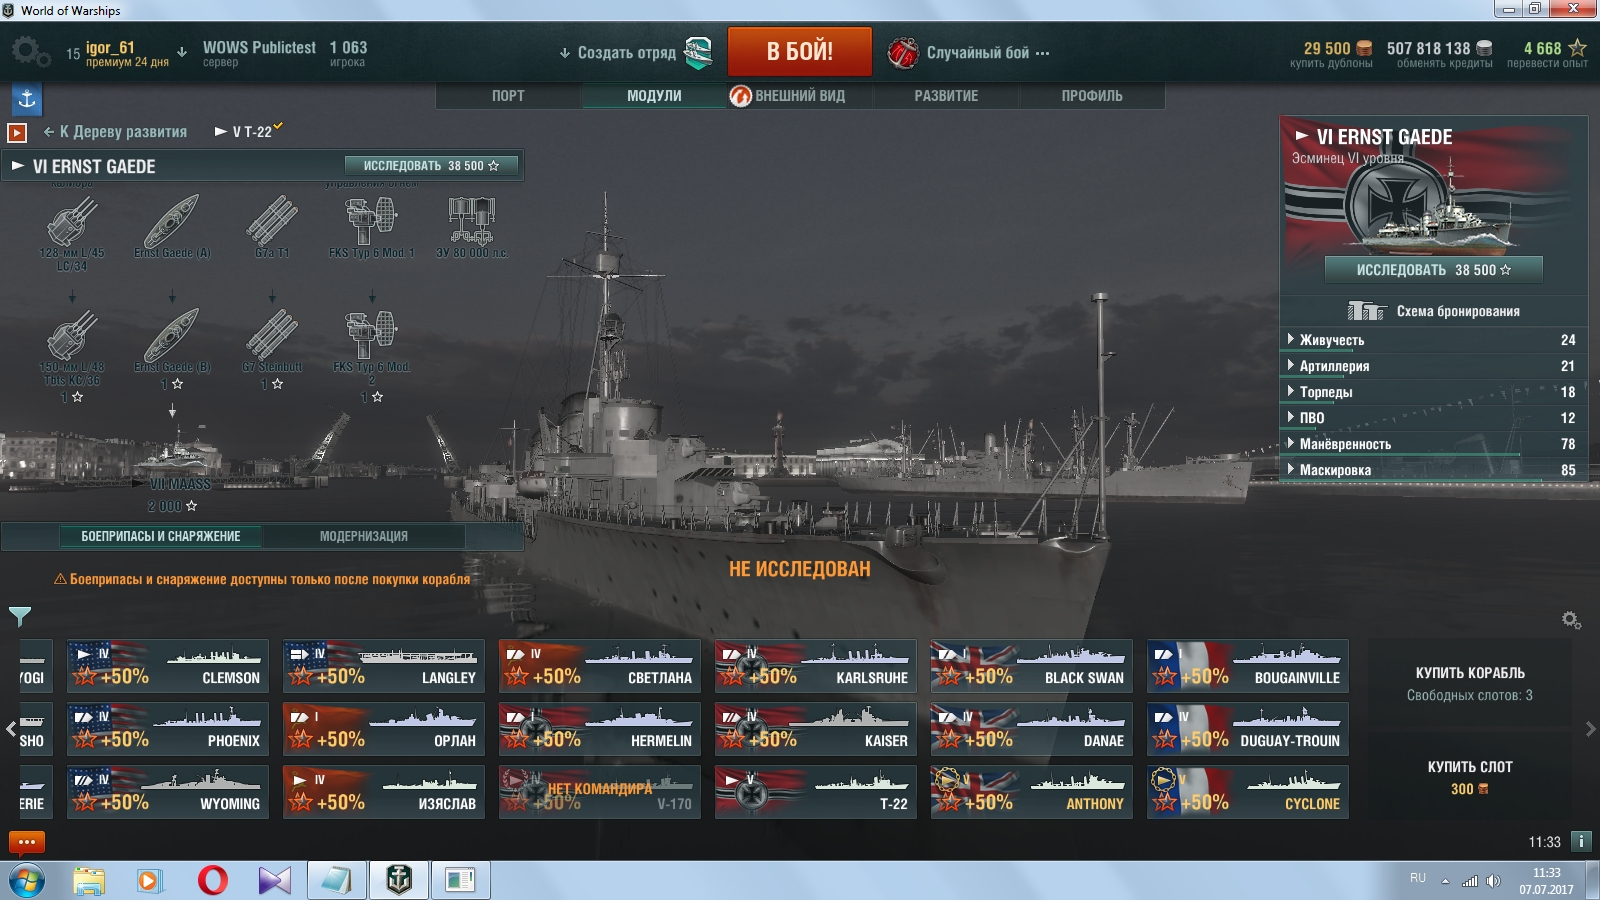Screen dimensions: 1600x900
Task: Expand the Торпеды parameter
Action: pos(1433,392)
